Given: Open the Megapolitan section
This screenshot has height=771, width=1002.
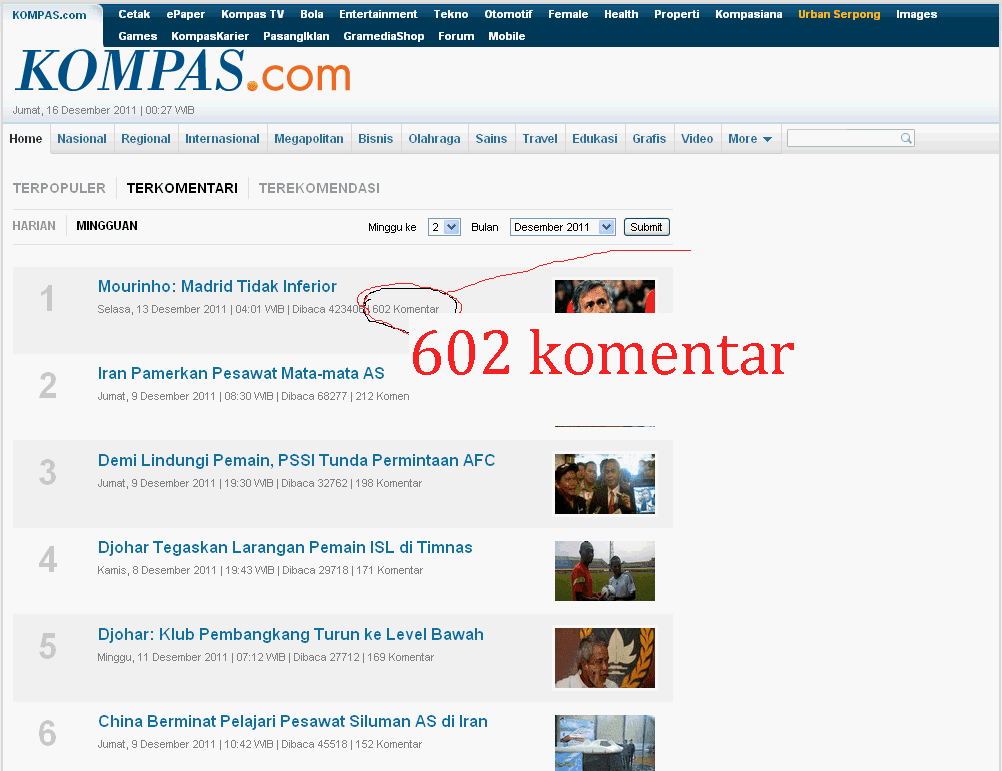Looking at the screenshot, I should [309, 139].
